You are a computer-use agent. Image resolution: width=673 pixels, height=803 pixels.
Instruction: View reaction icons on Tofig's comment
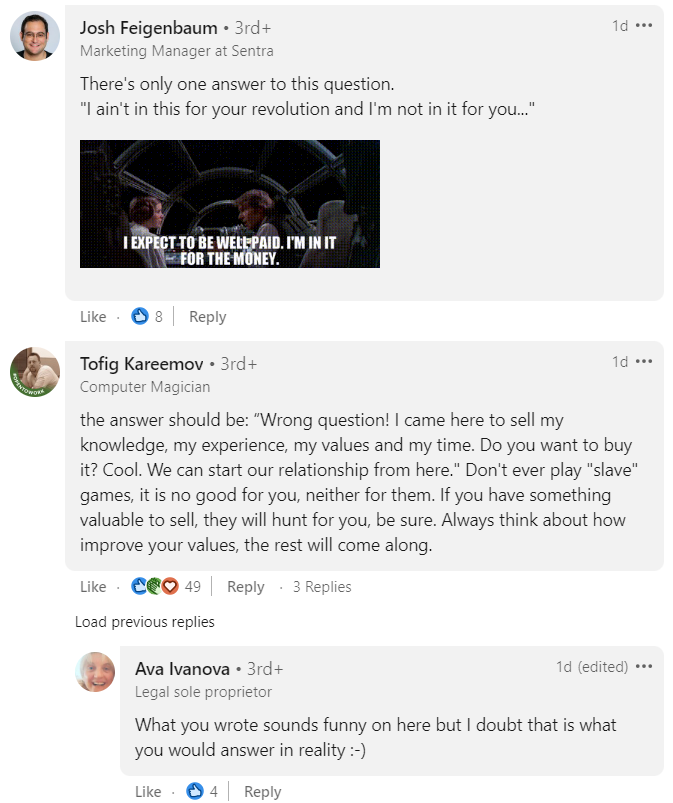point(154,587)
